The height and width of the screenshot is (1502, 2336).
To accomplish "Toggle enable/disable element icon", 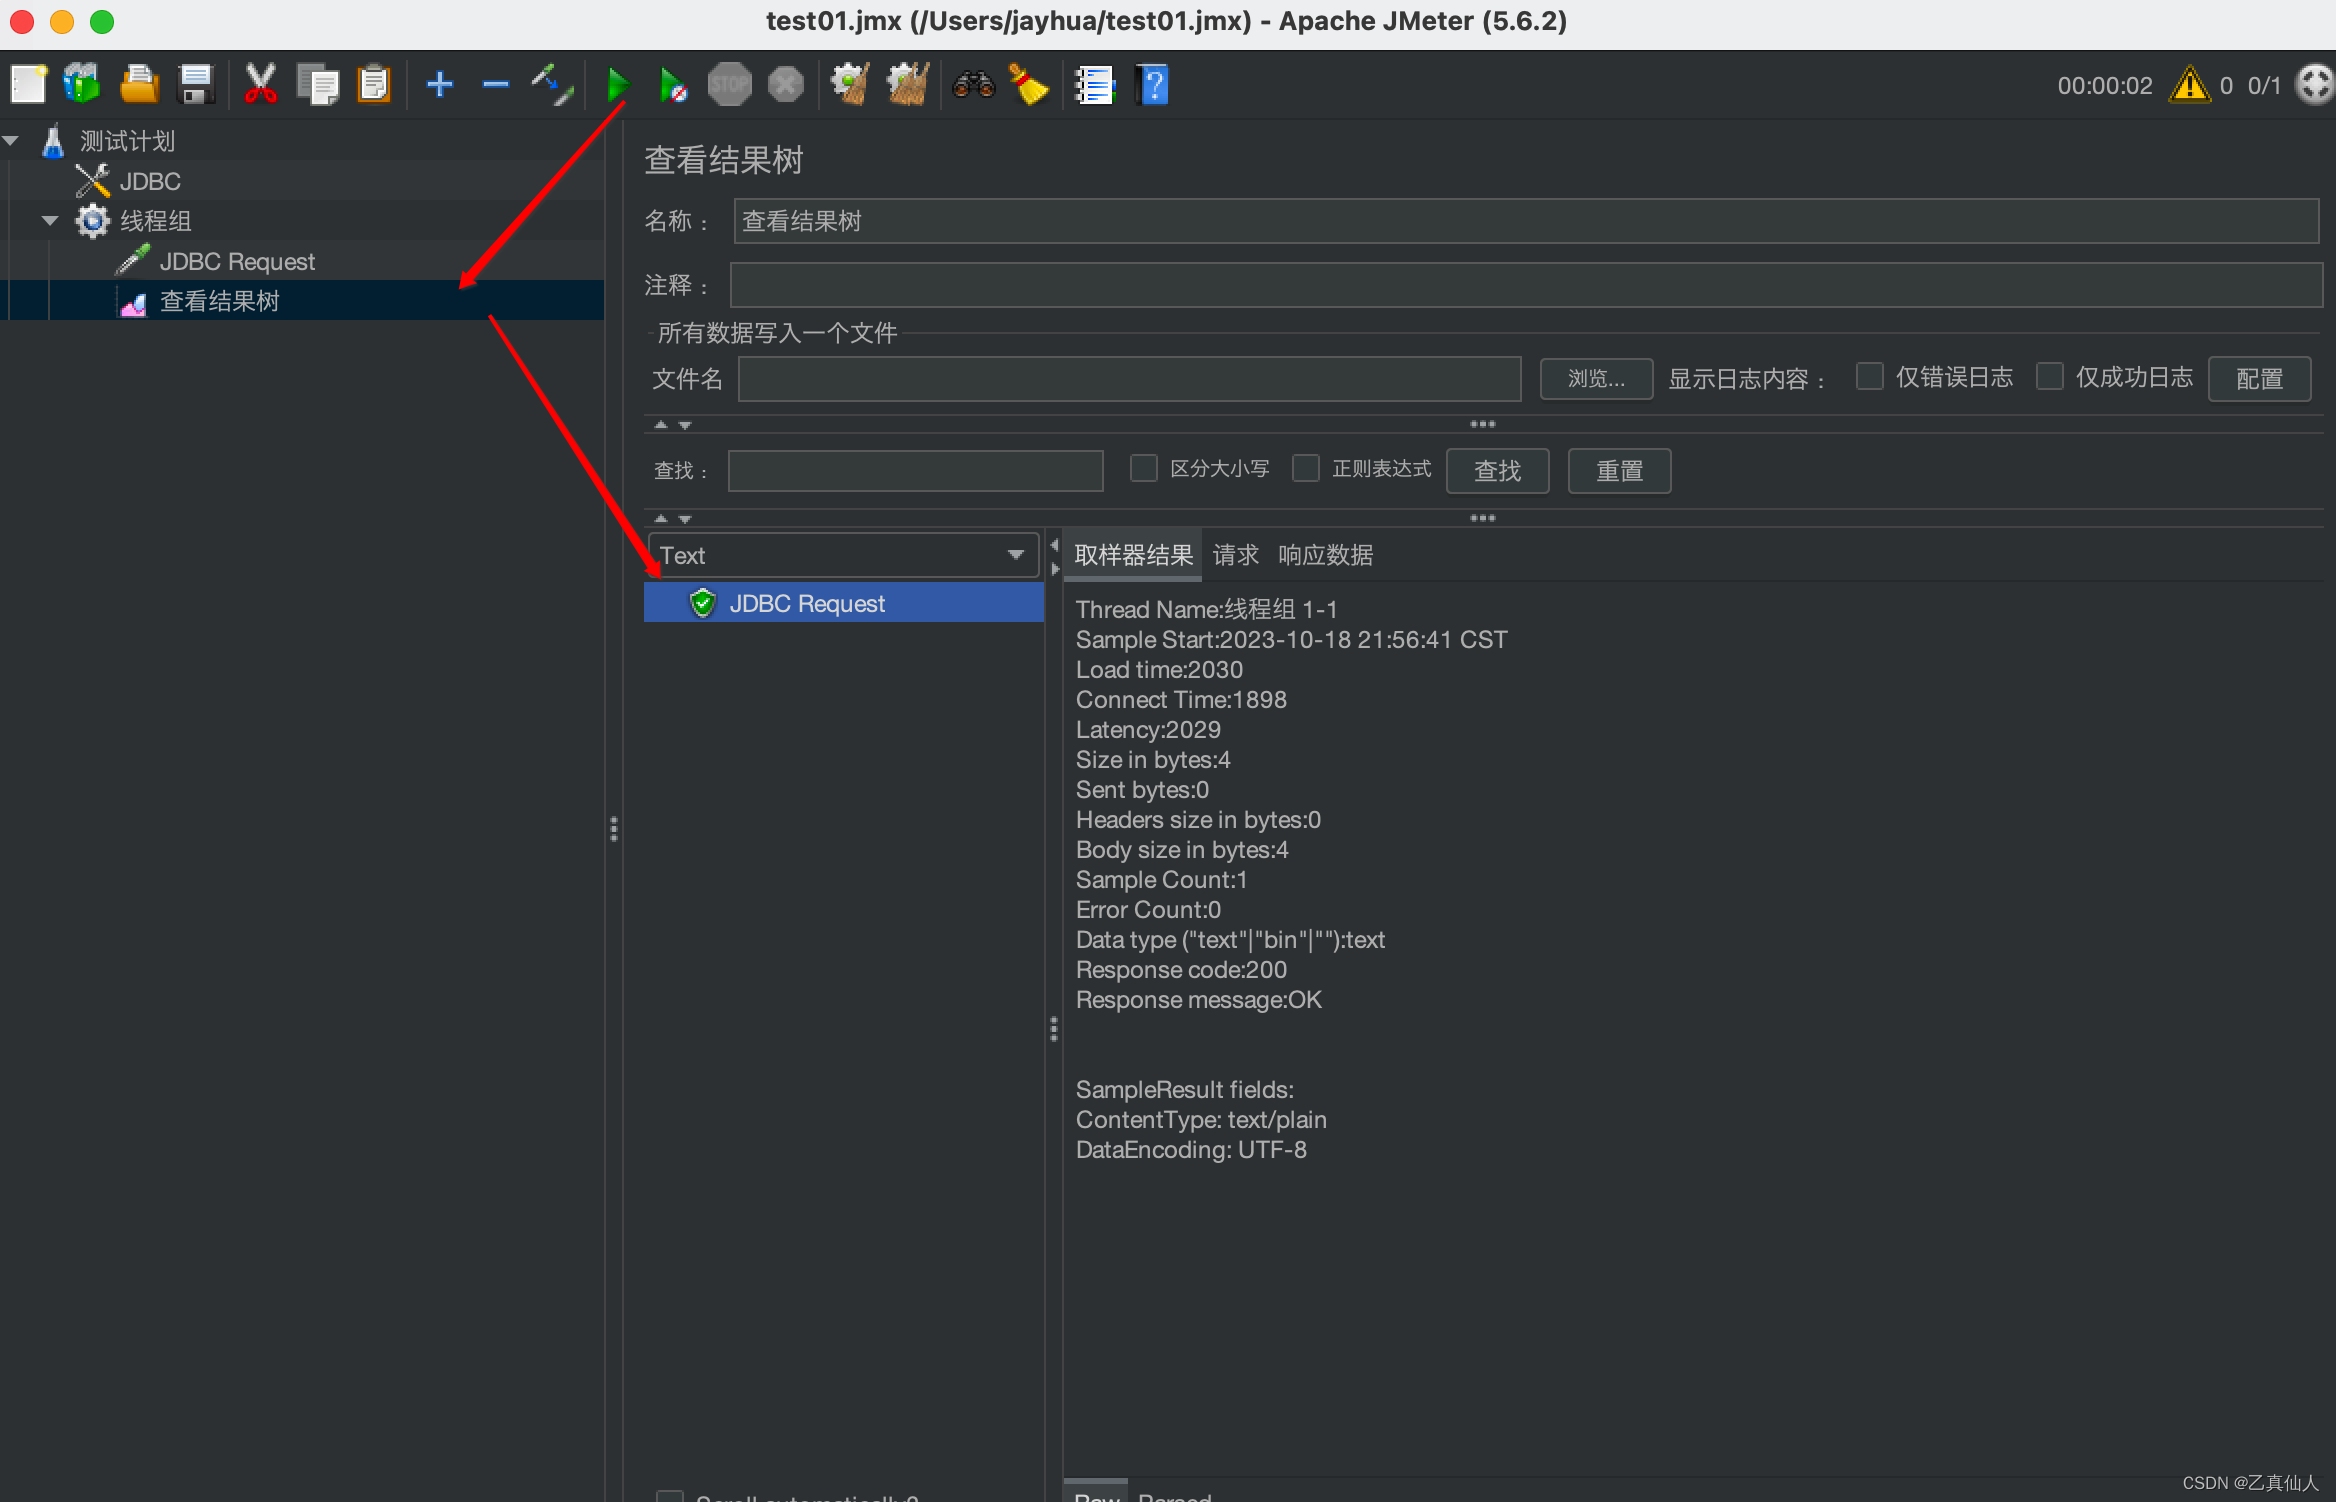I will [552, 85].
